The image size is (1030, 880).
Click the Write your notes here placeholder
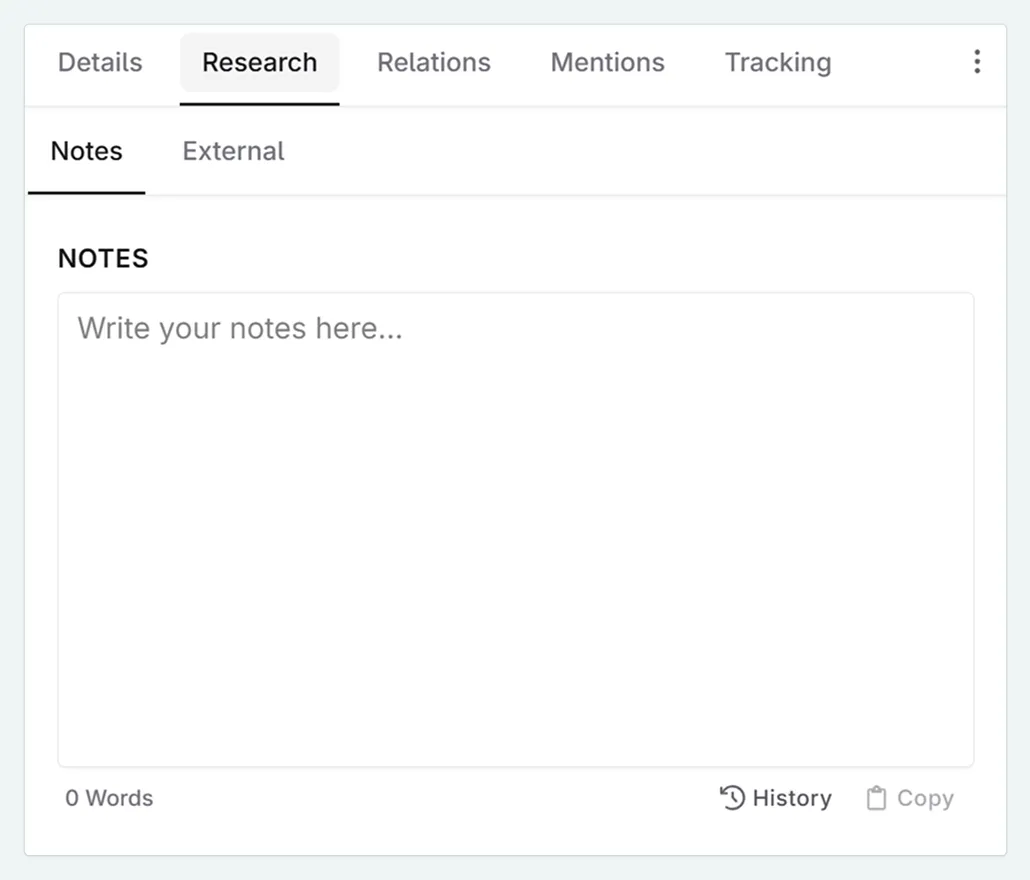tap(240, 328)
